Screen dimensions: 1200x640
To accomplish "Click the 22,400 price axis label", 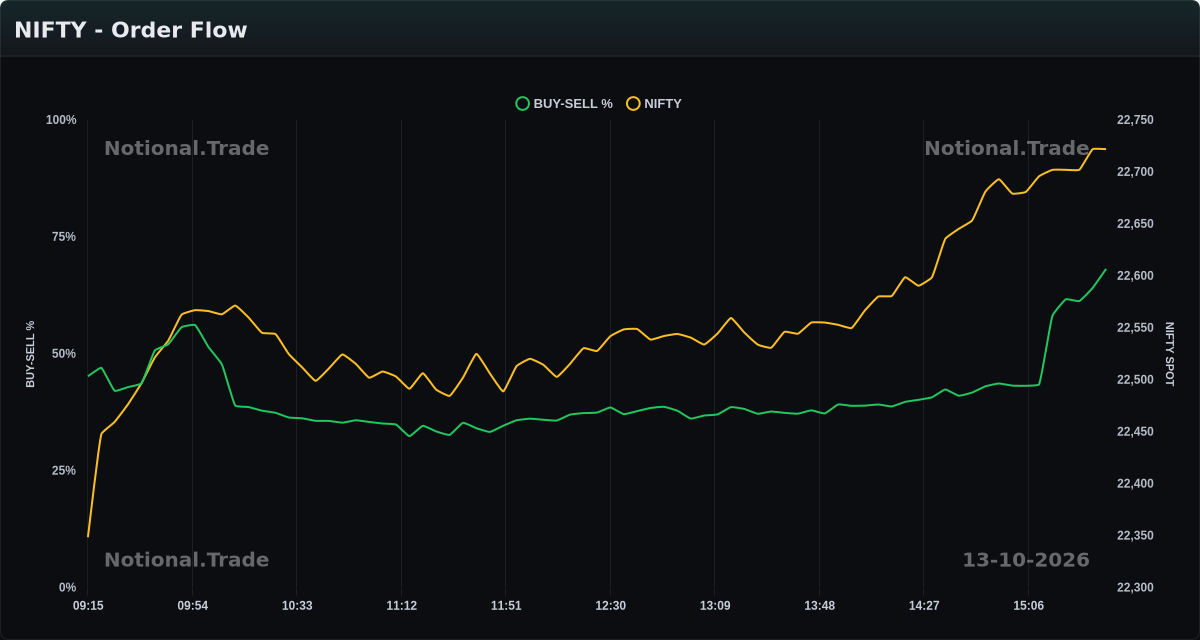I will coord(1135,484).
